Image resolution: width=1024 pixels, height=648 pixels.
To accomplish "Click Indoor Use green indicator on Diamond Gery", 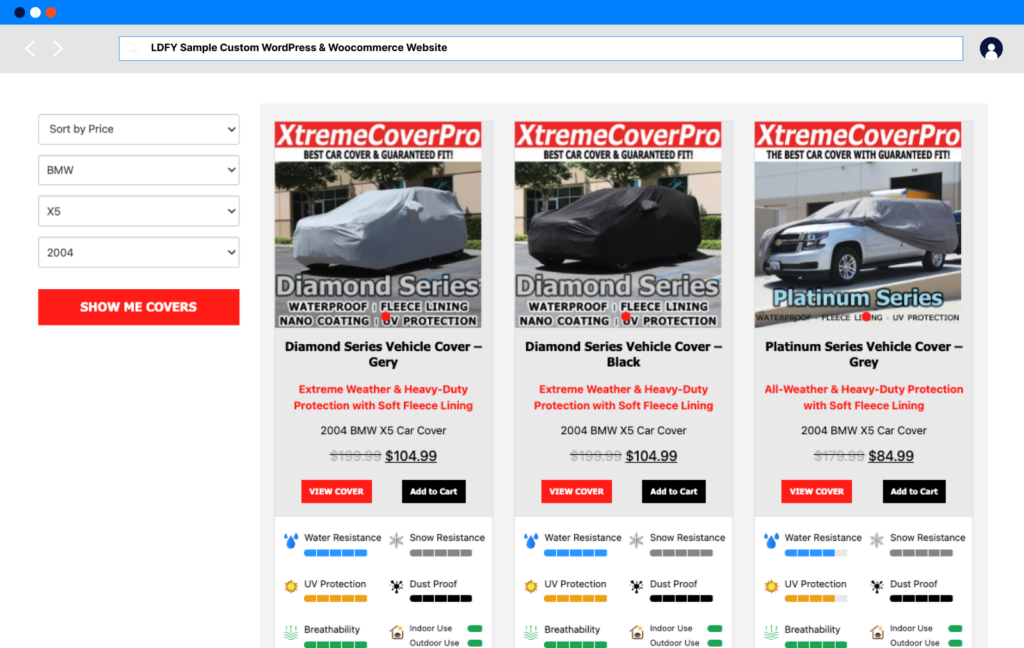I will (475, 628).
